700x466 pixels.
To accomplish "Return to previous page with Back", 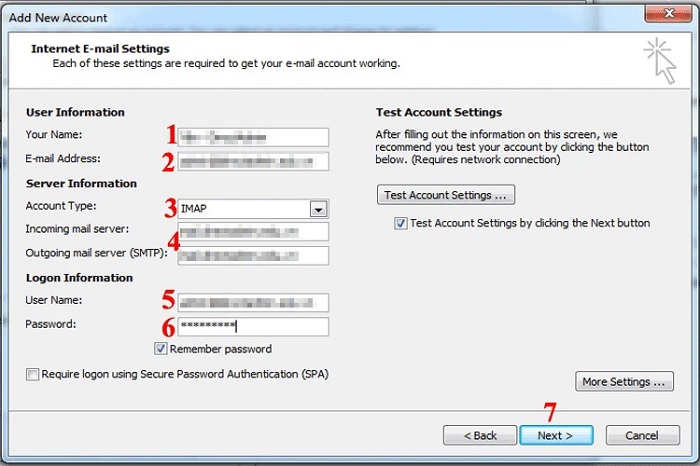I will point(478,435).
